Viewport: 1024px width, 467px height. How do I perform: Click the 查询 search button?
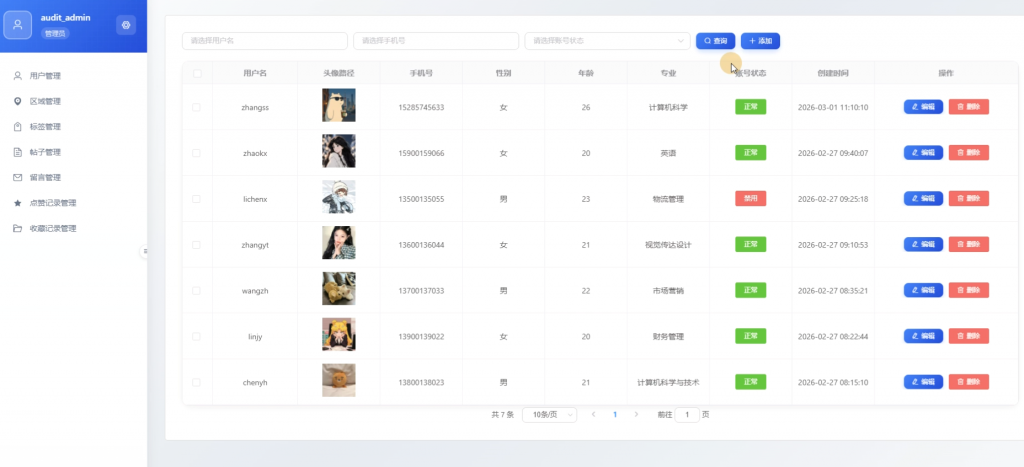716,40
